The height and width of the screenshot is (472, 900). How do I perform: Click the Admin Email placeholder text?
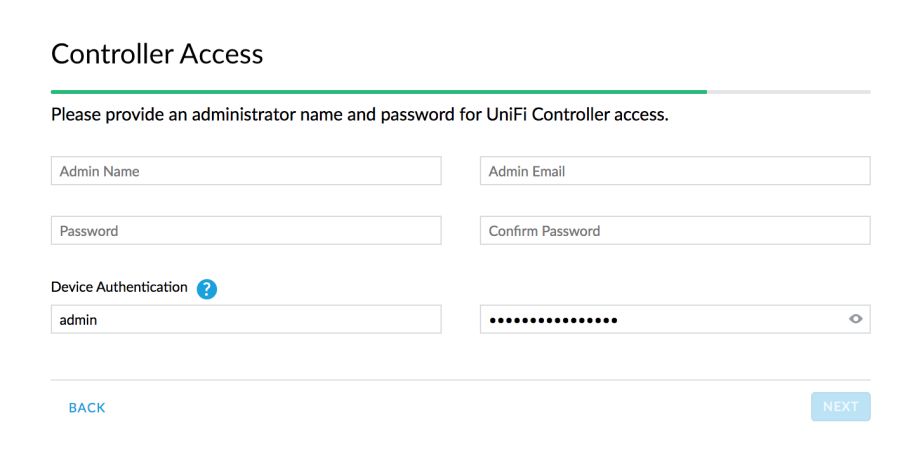pos(527,171)
